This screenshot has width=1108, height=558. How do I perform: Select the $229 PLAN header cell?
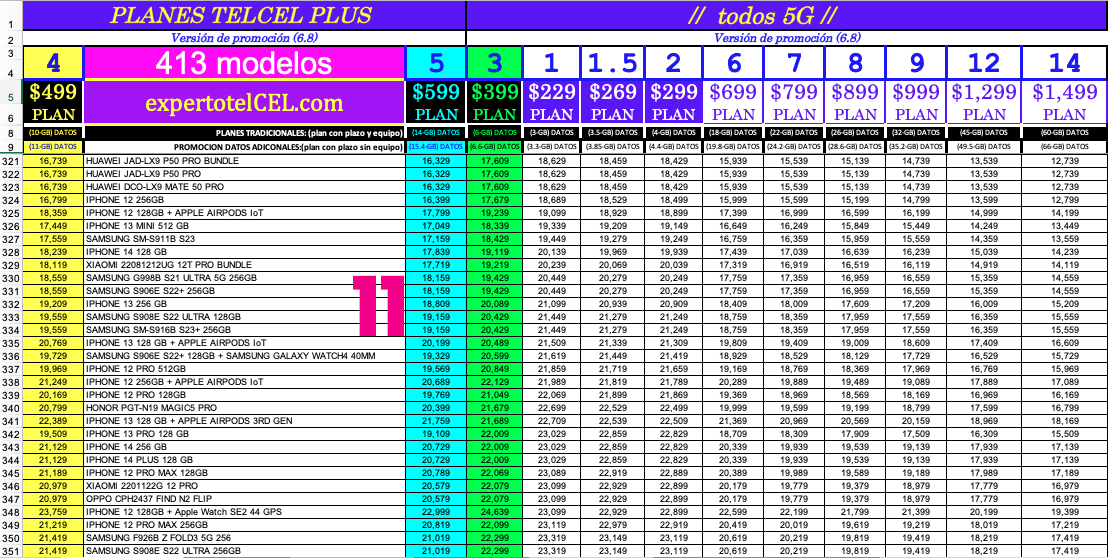552,103
